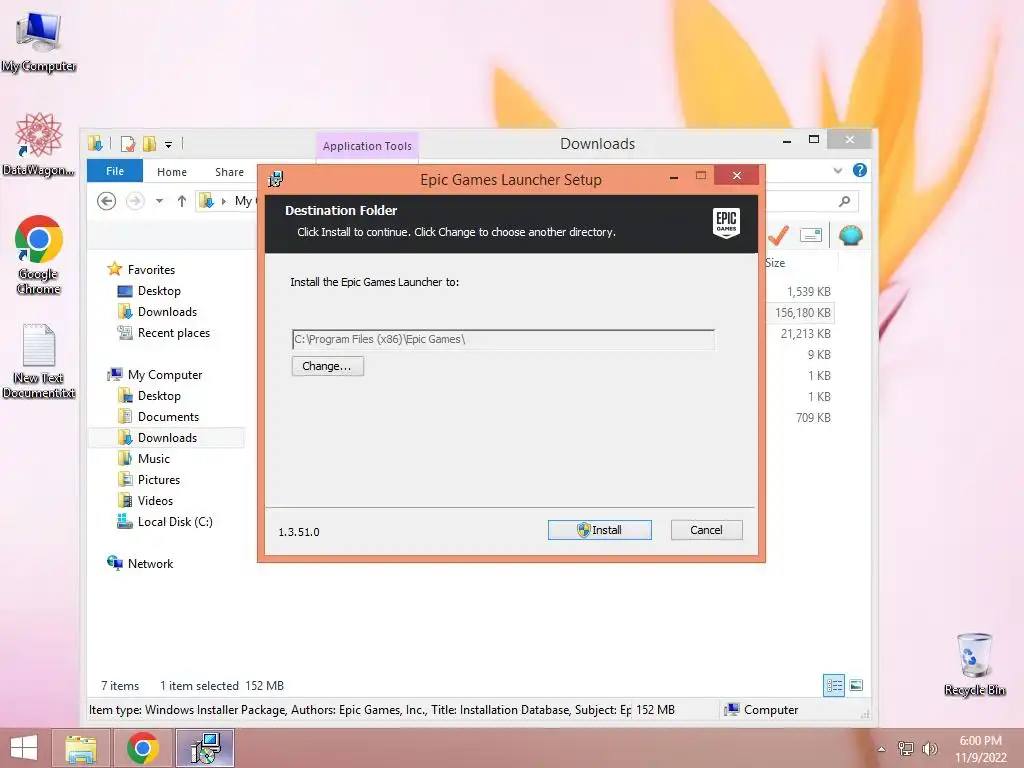Click the taskbar clock showing 6:00 PM
Image resolution: width=1024 pixels, height=768 pixels.
pos(980,748)
